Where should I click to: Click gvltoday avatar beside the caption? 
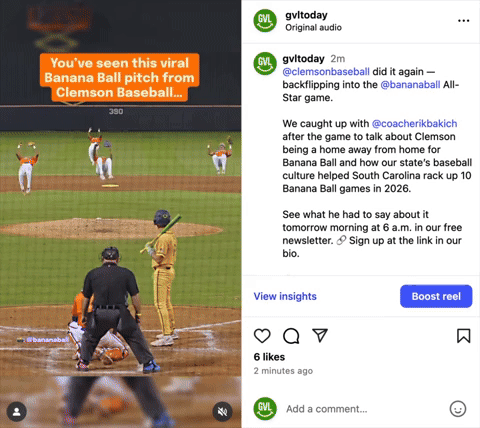[265, 63]
